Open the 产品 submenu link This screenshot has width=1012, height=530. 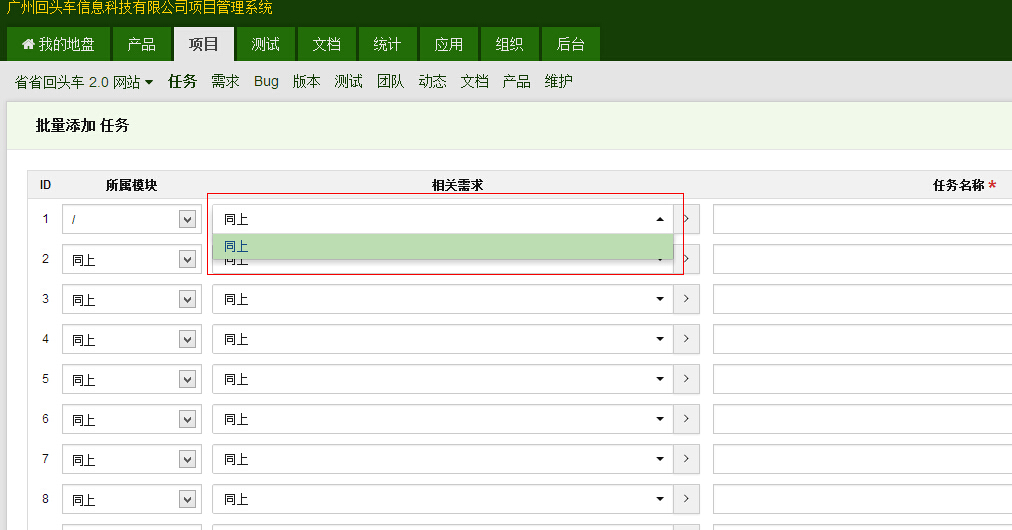coord(516,81)
